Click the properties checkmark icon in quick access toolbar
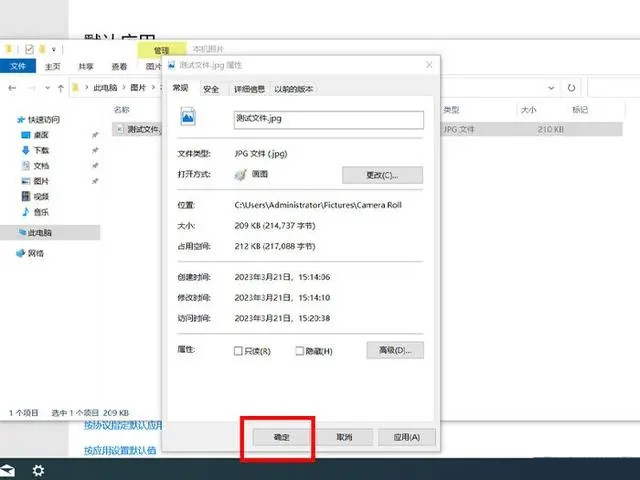The height and width of the screenshot is (480, 640). [x=29, y=49]
